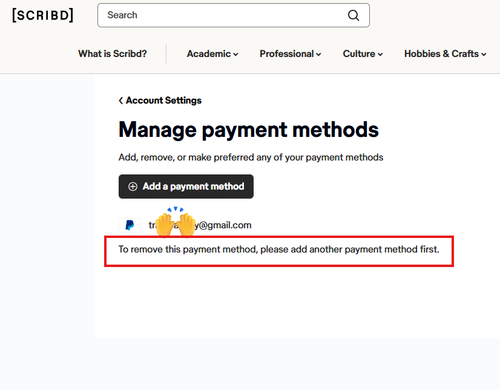Open the What is Scribd? link
This screenshot has height=390, width=500.
pyautogui.click(x=112, y=54)
